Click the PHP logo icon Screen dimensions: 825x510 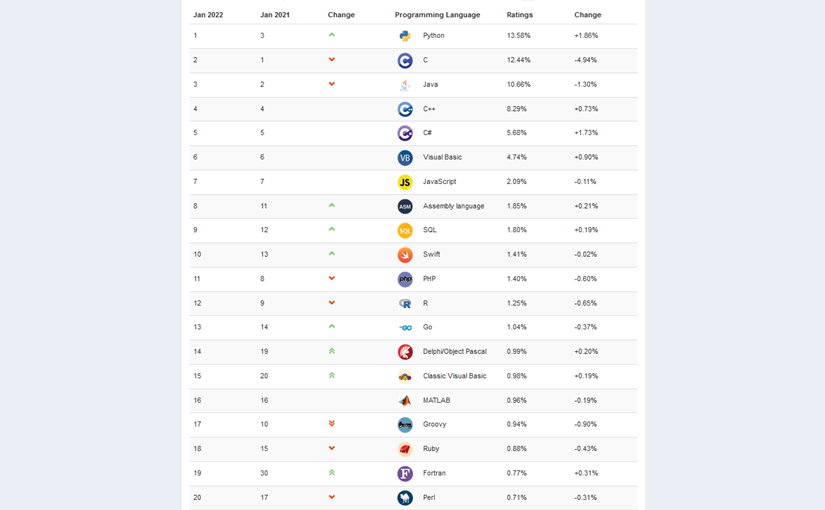[x=405, y=279]
